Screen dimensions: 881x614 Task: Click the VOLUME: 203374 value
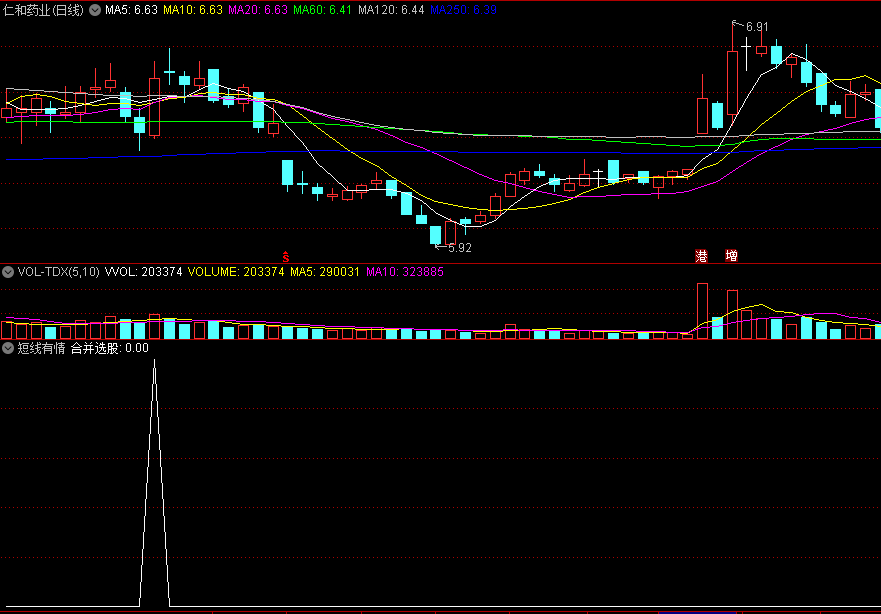point(236,272)
